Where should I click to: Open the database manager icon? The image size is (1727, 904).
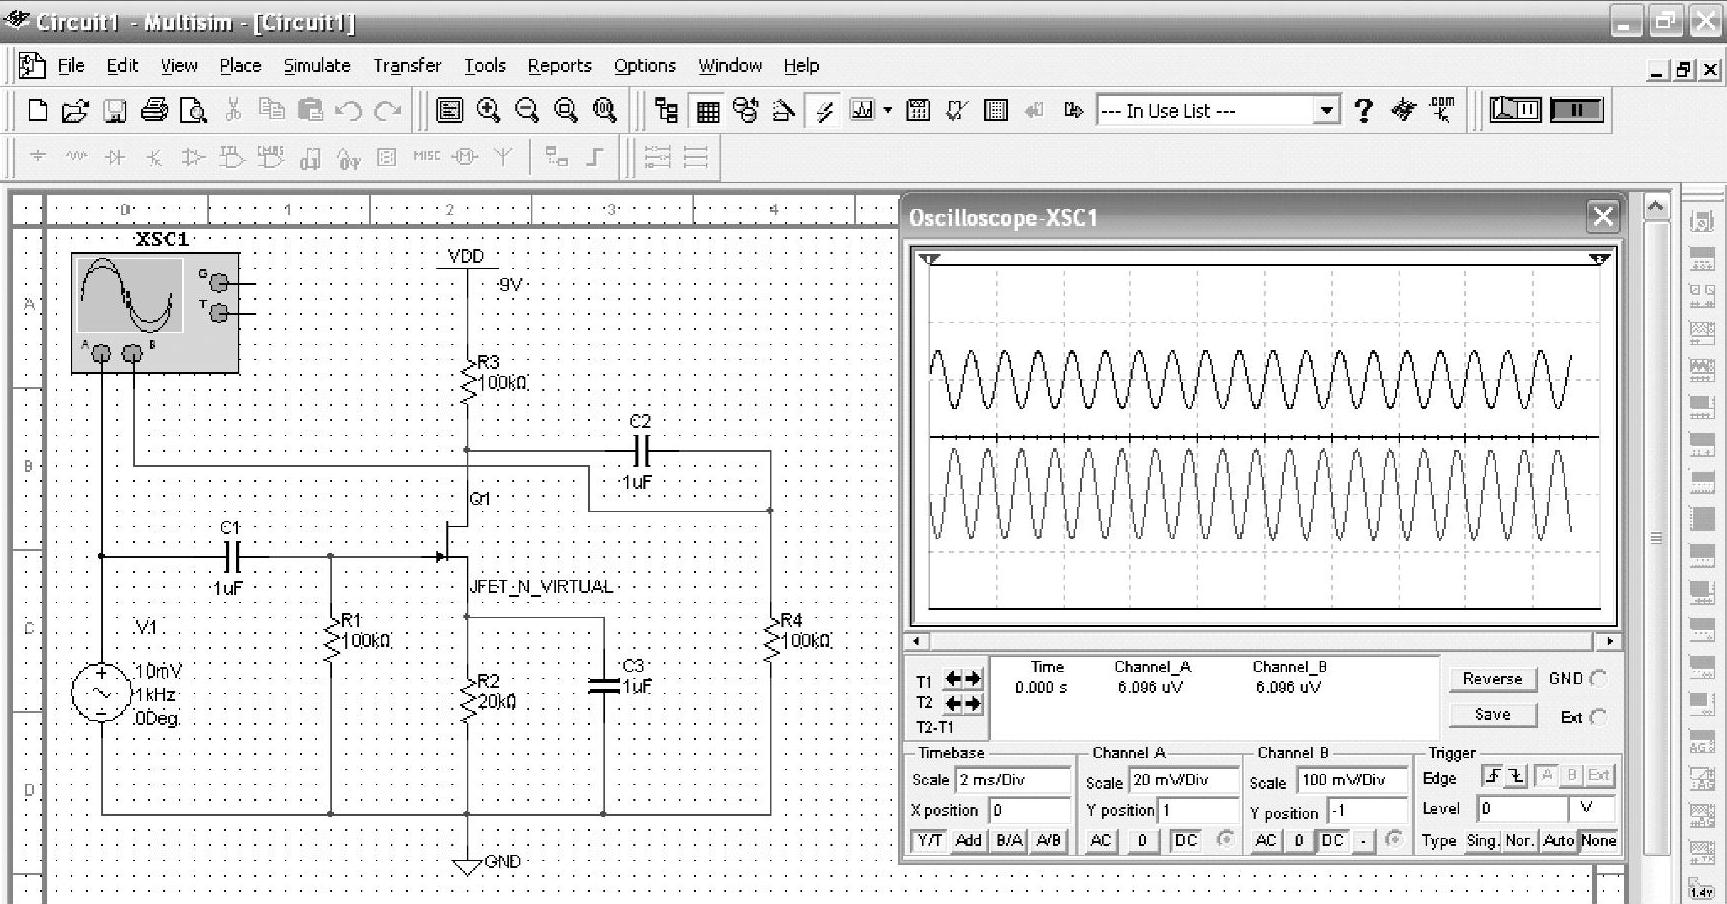click(x=745, y=110)
